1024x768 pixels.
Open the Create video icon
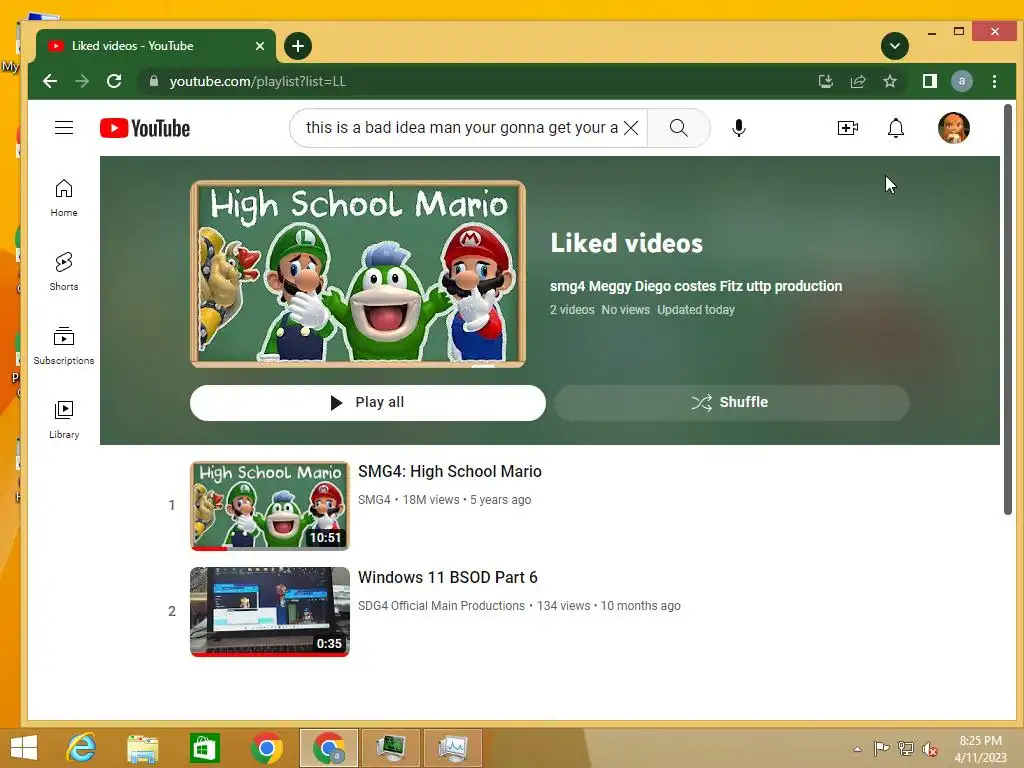tap(848, 128)
